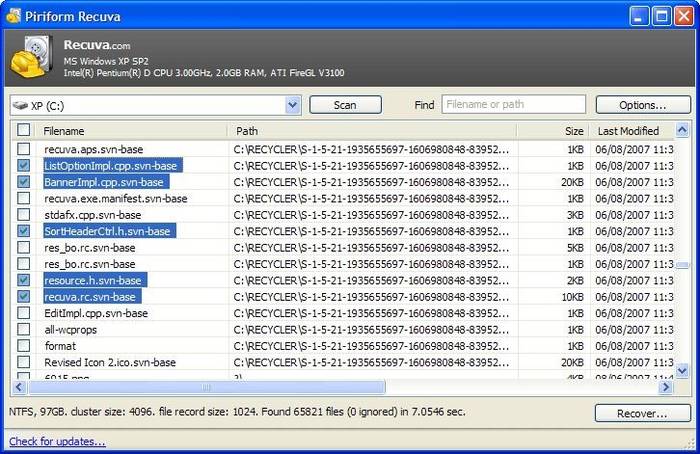Maximize the Recuva window
The width and height of the screenshot is (700, 454).
[x=661, y=15]
